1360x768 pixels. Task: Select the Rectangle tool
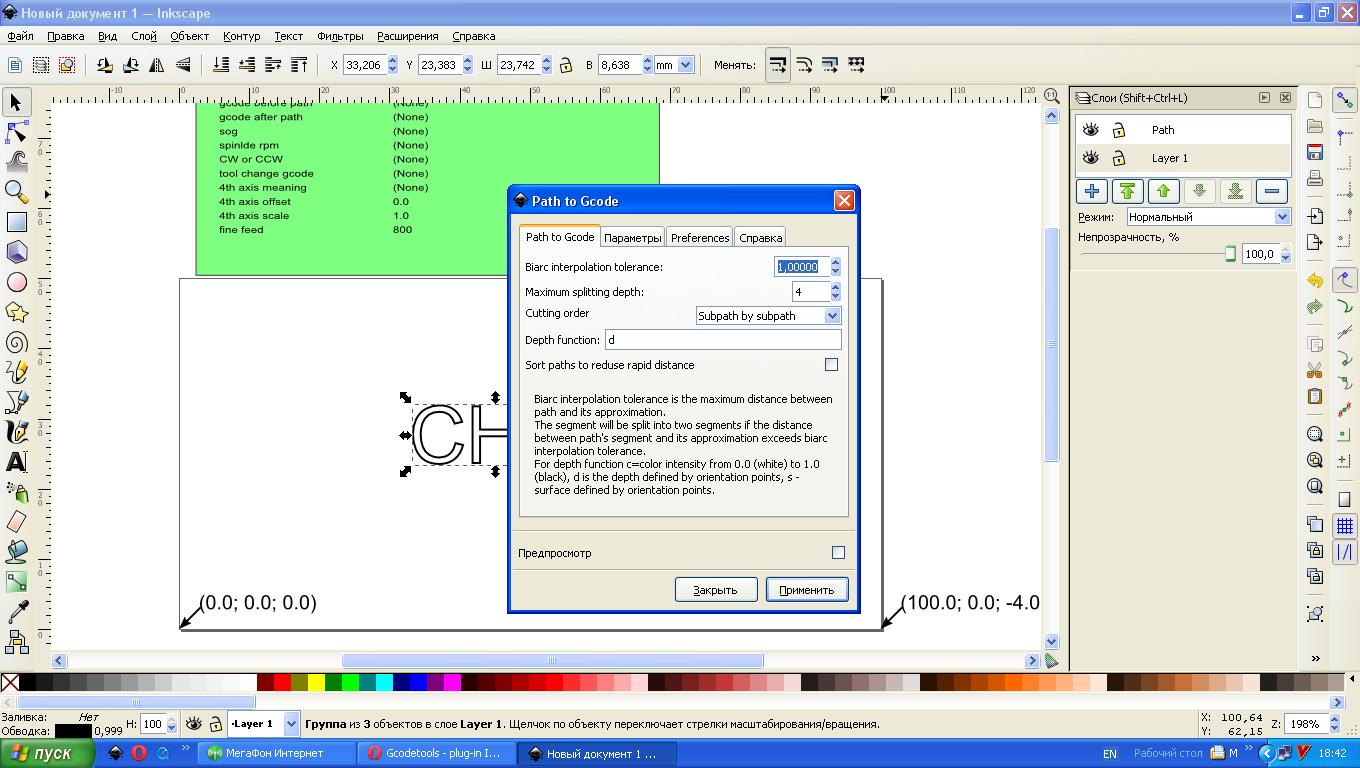(x=16, y=222)
